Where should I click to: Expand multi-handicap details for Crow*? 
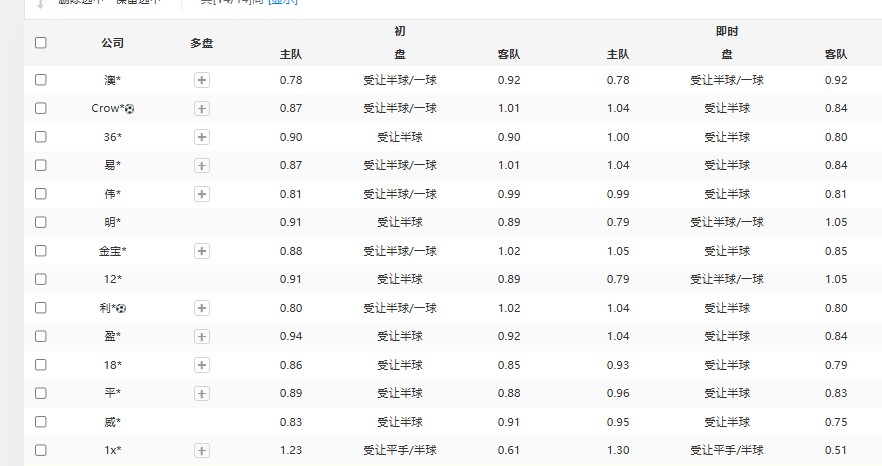[x=201, y=108]
